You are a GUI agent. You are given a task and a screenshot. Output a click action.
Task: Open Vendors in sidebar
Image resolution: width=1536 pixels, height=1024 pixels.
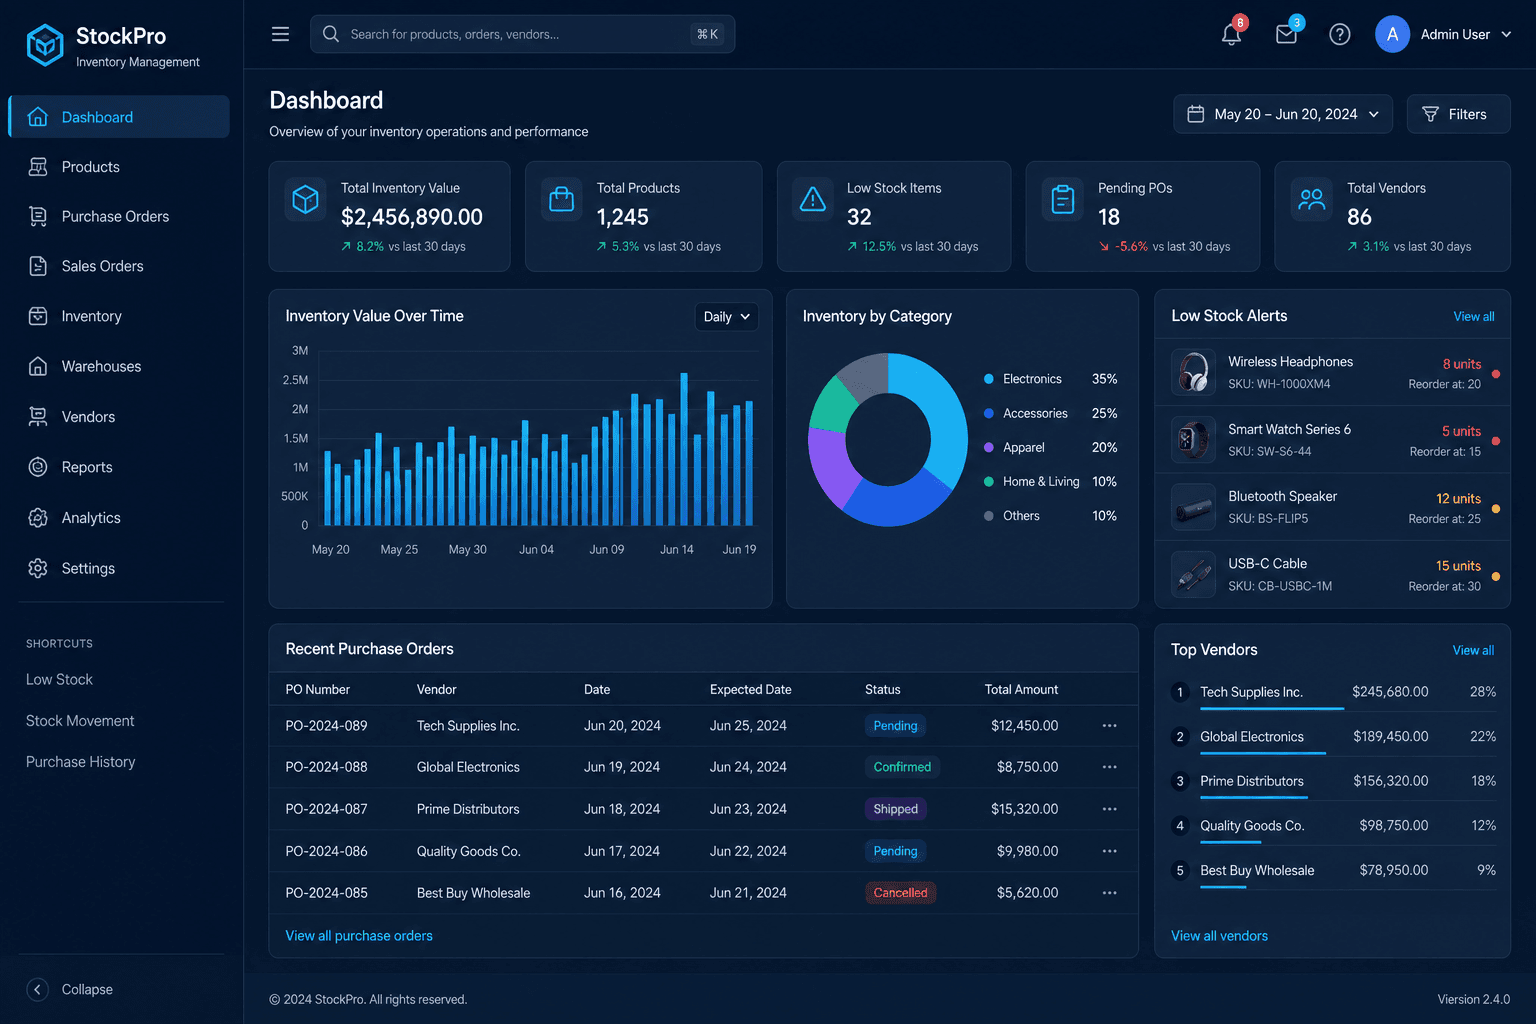(x=119, y=417)
